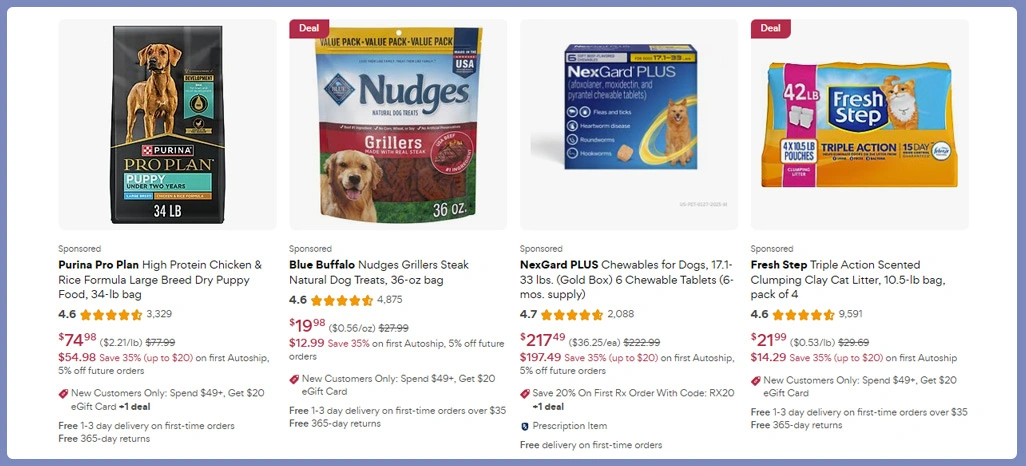Open the Nudges Grillers dog treats image

pyautogui.click(x=398, y=124)
